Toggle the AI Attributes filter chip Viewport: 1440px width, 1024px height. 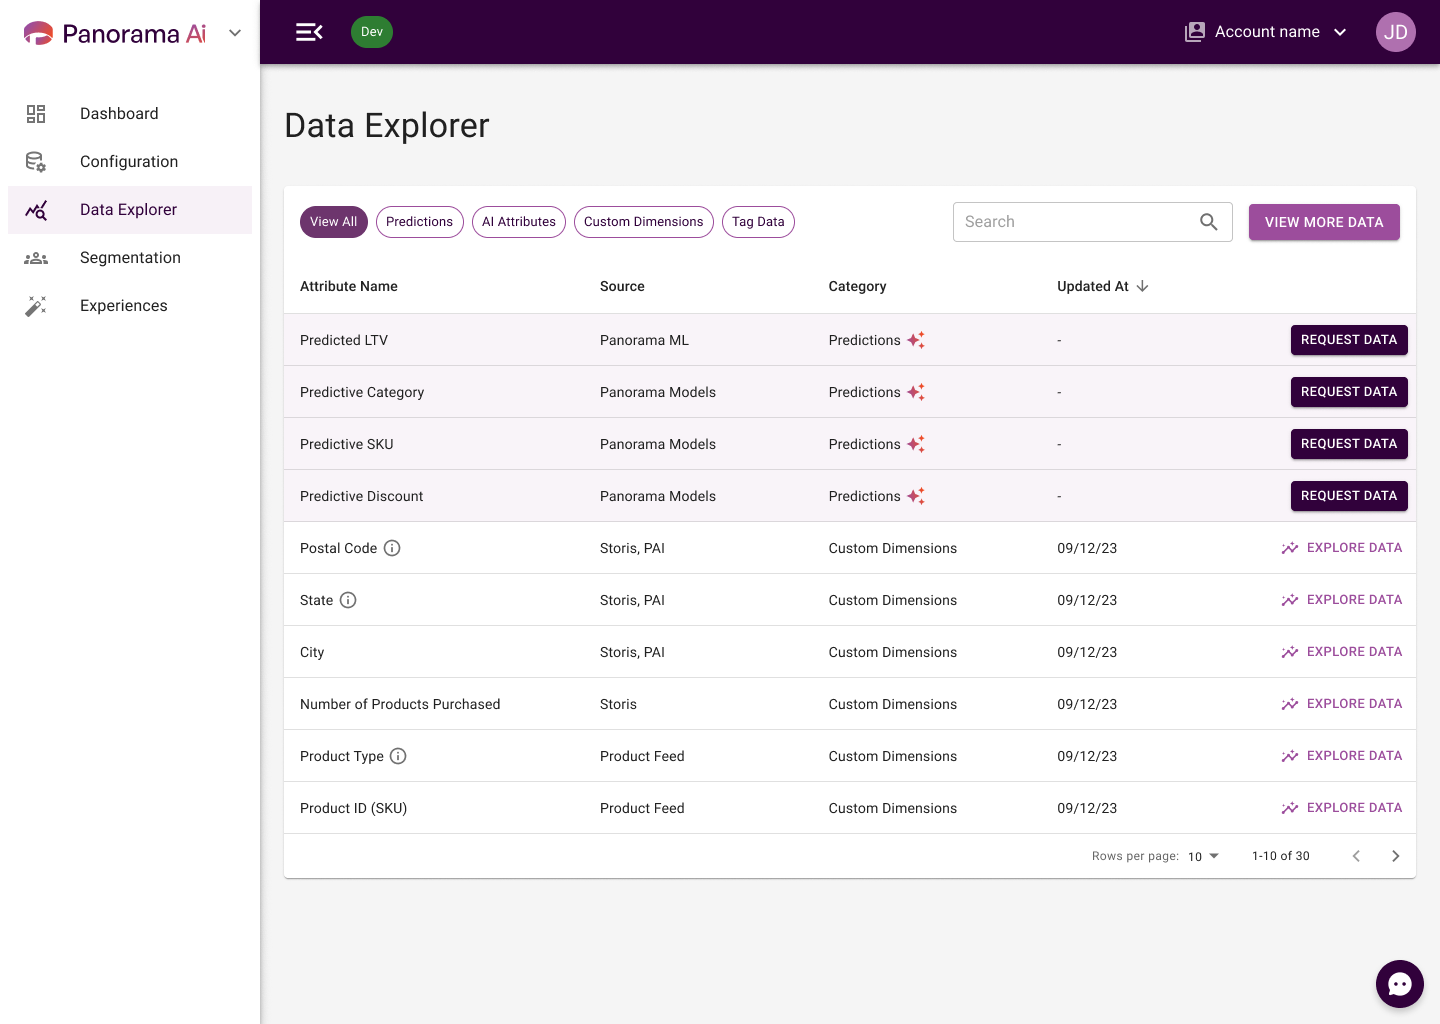coord(519,222)
